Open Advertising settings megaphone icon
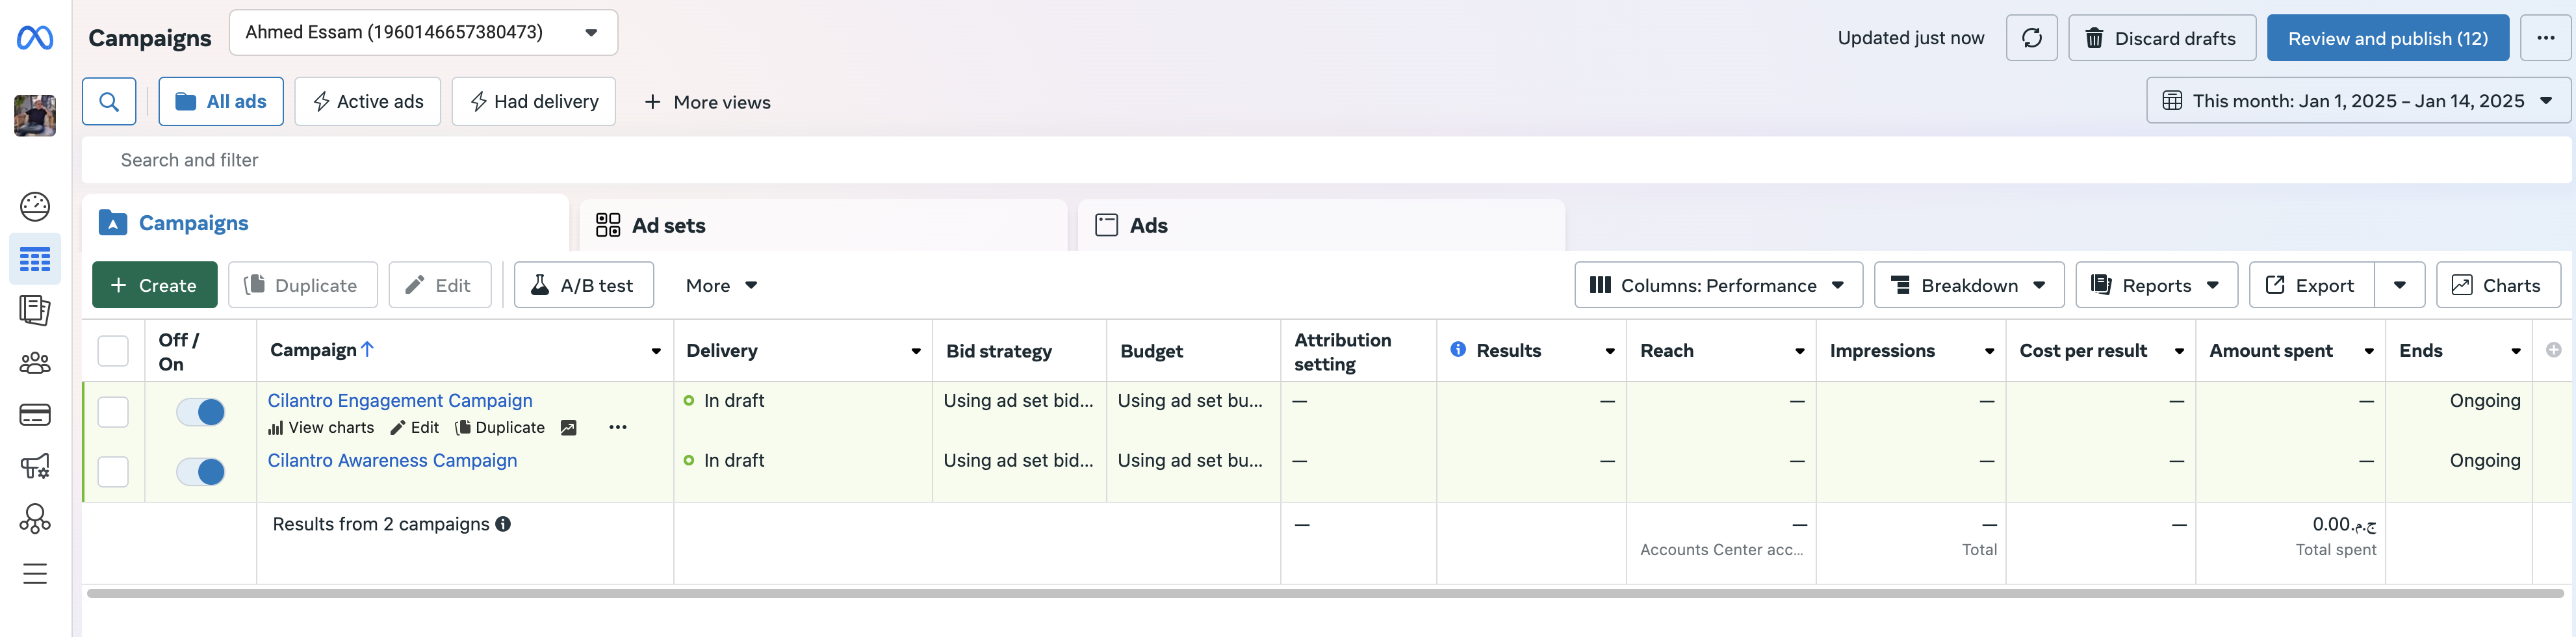This screenshot has height=637, width=2576. [35, 467]
